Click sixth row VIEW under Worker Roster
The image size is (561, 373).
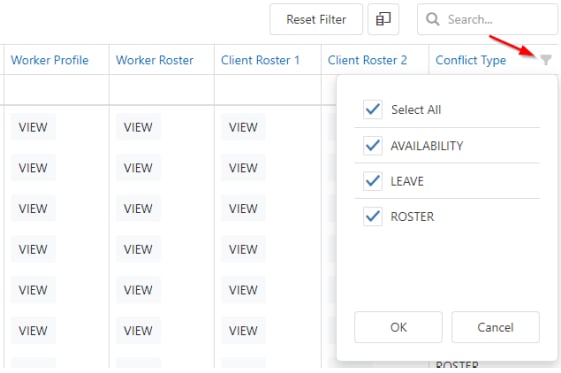coord(138,331)
